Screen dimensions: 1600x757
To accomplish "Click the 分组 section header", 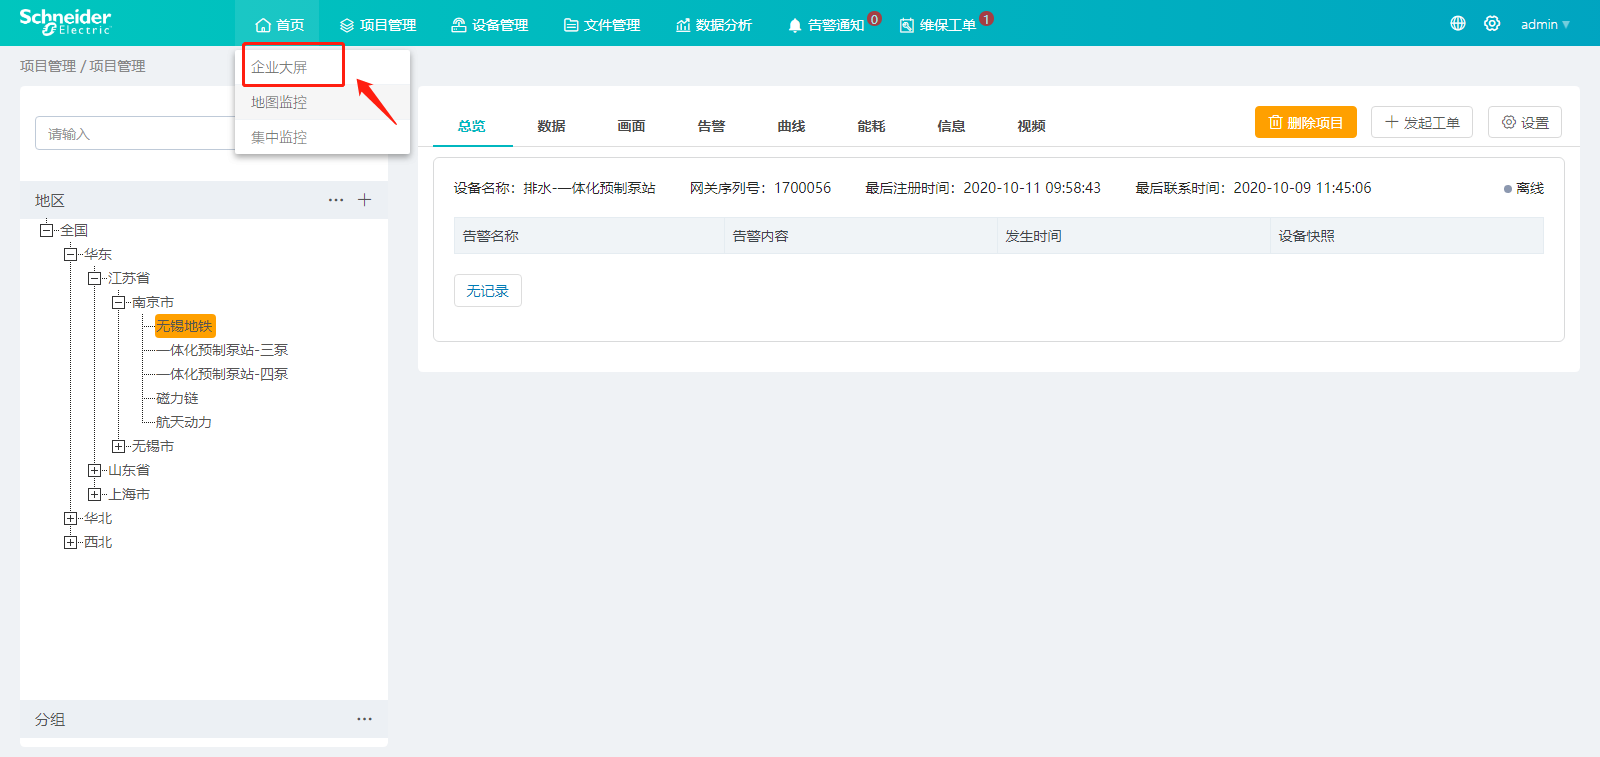I will (204, 719).
